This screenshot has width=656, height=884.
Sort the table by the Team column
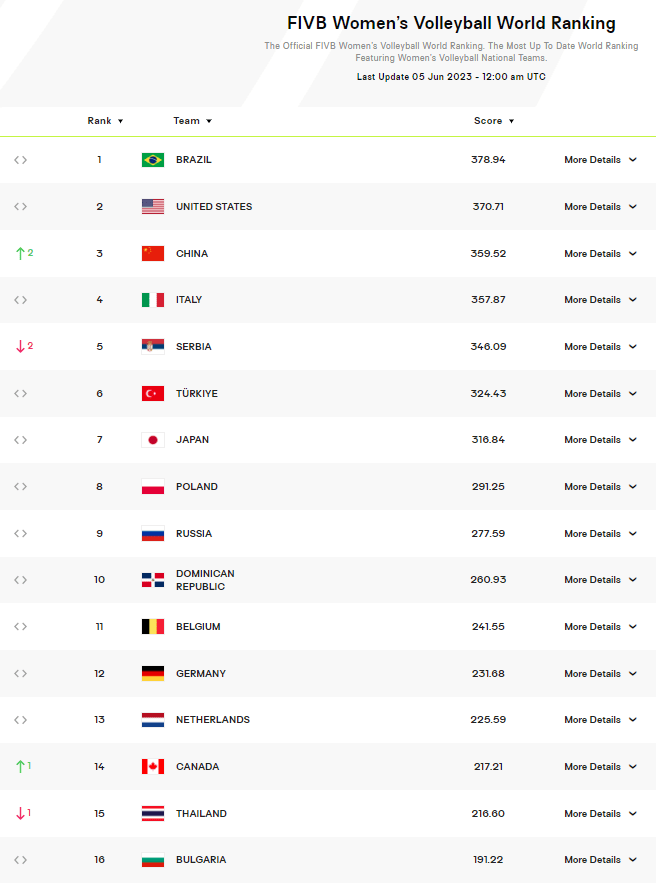192,121
